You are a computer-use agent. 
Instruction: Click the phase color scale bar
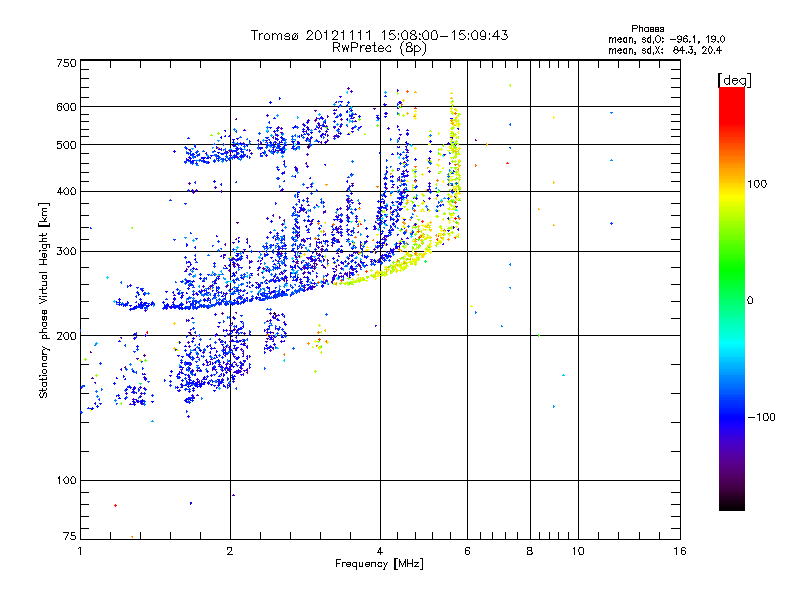[732, 298]
